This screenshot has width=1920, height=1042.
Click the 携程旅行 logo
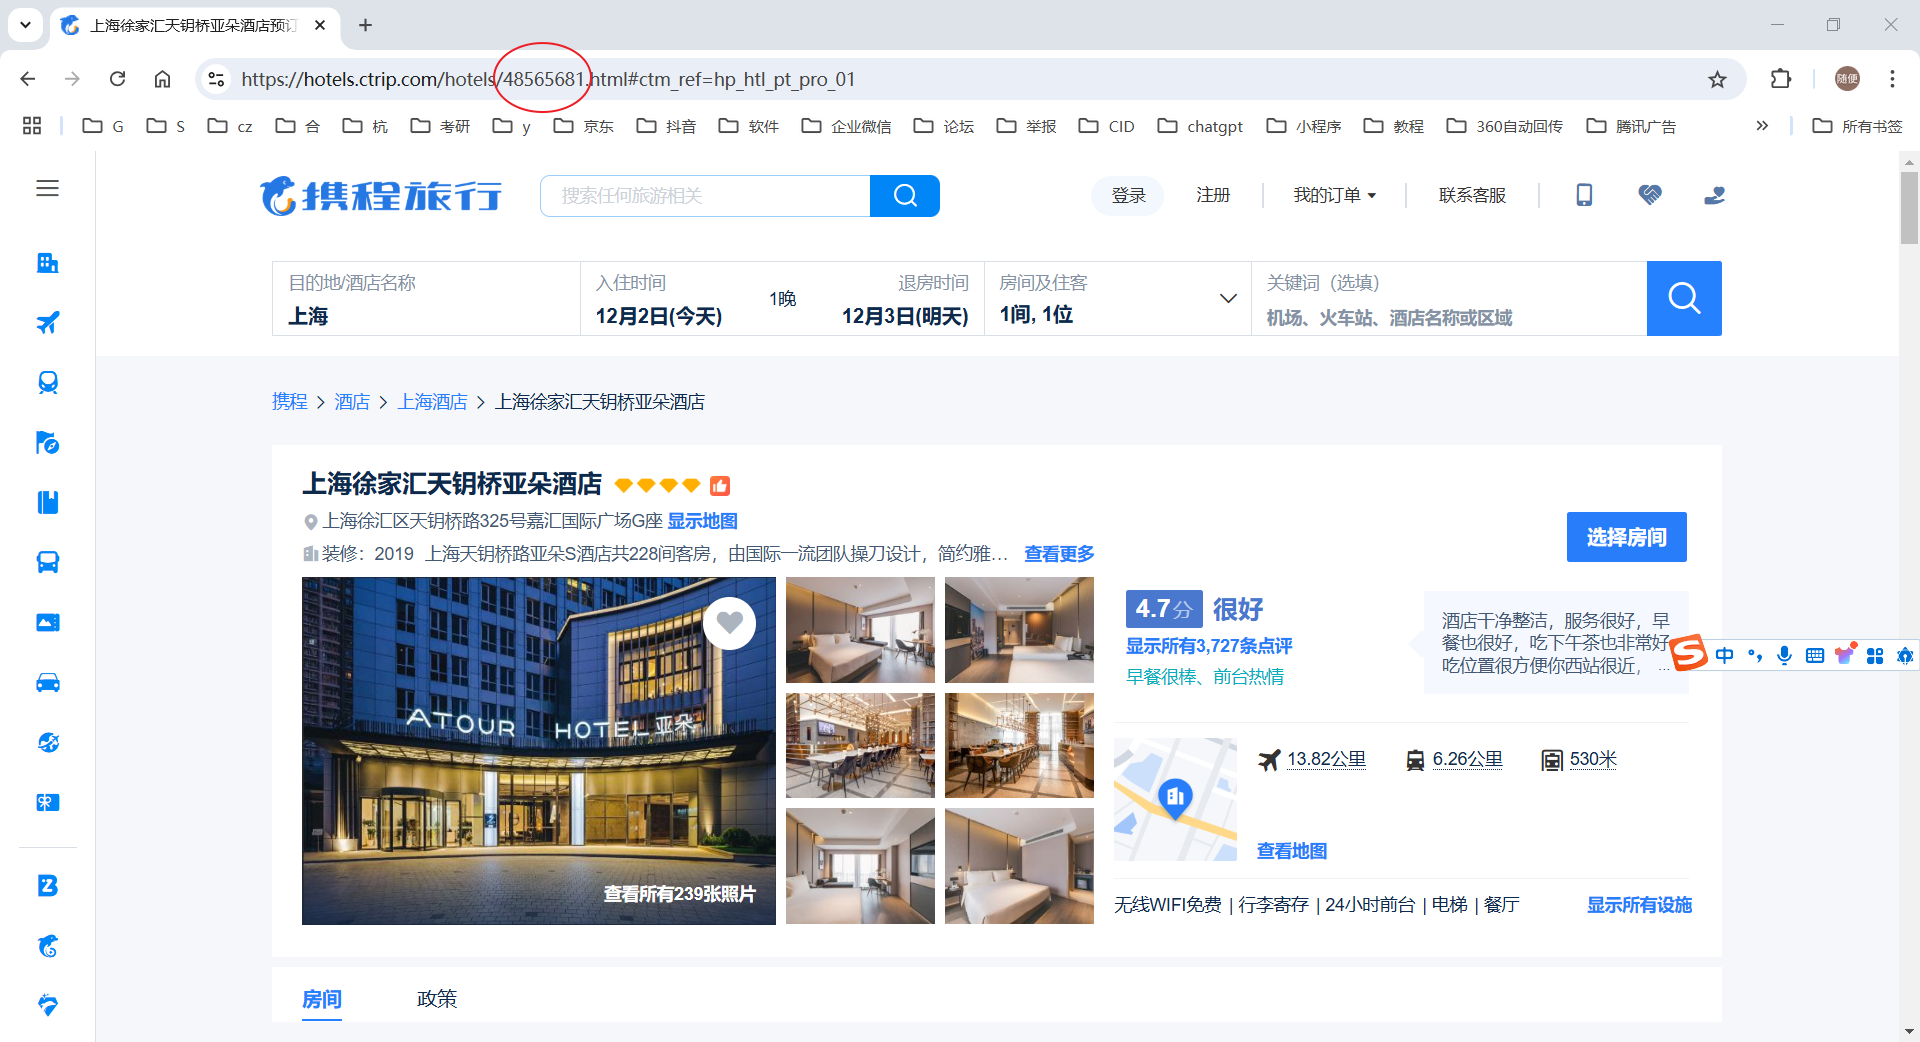[381, 196]
